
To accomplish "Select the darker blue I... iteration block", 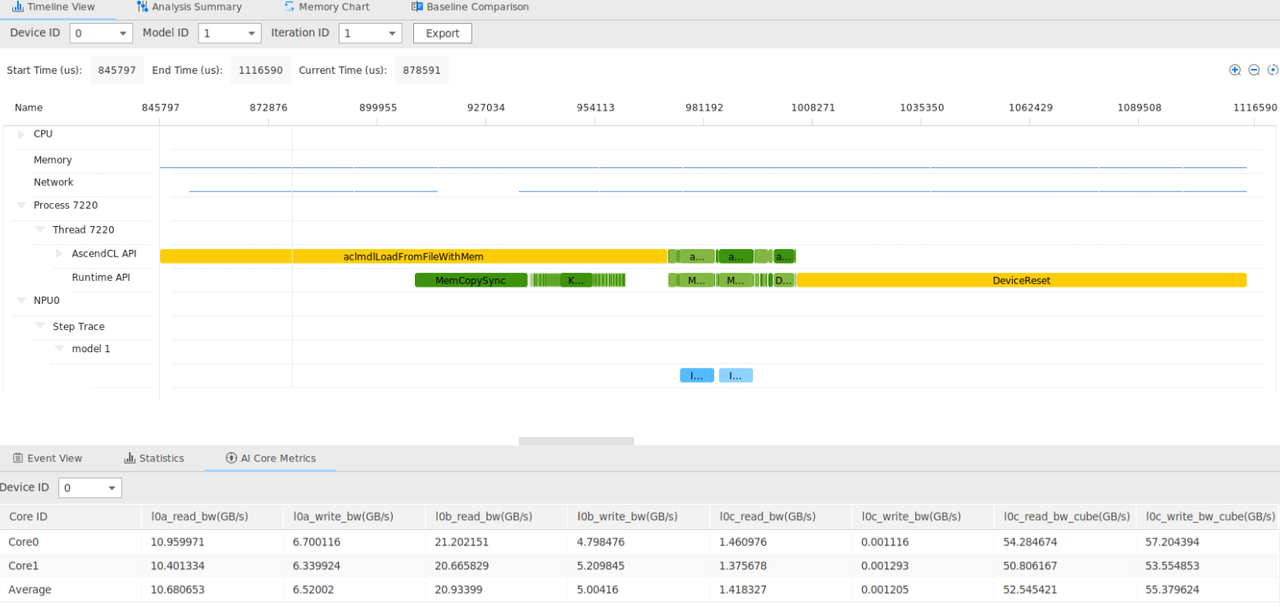I will tap(697, 376).
